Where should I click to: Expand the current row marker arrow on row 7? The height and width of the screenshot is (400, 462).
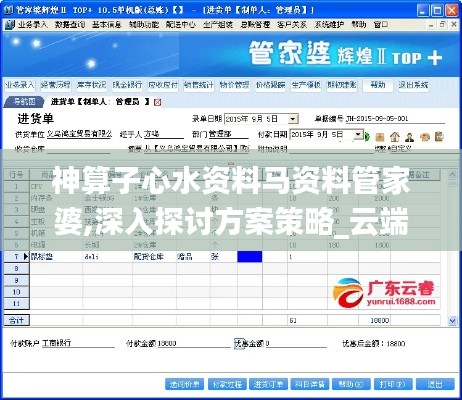click(26, 257)
